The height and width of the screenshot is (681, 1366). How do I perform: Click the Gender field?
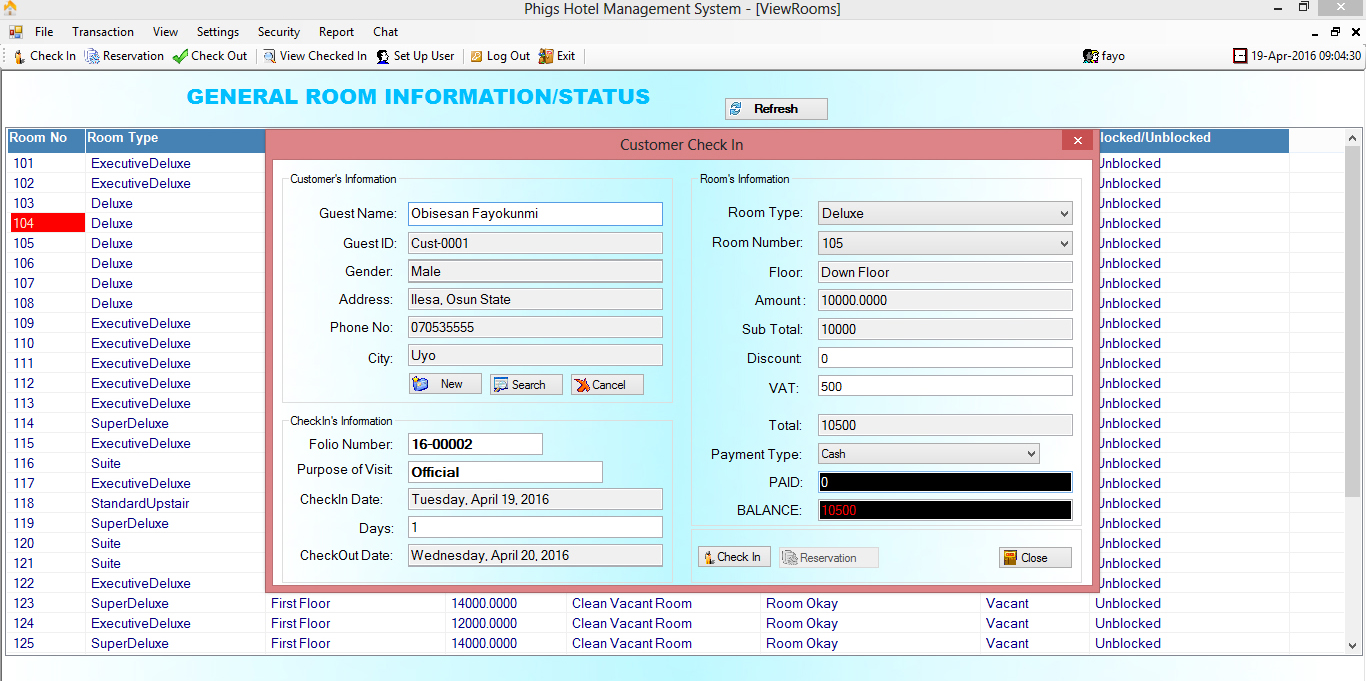tap(535, 271)
